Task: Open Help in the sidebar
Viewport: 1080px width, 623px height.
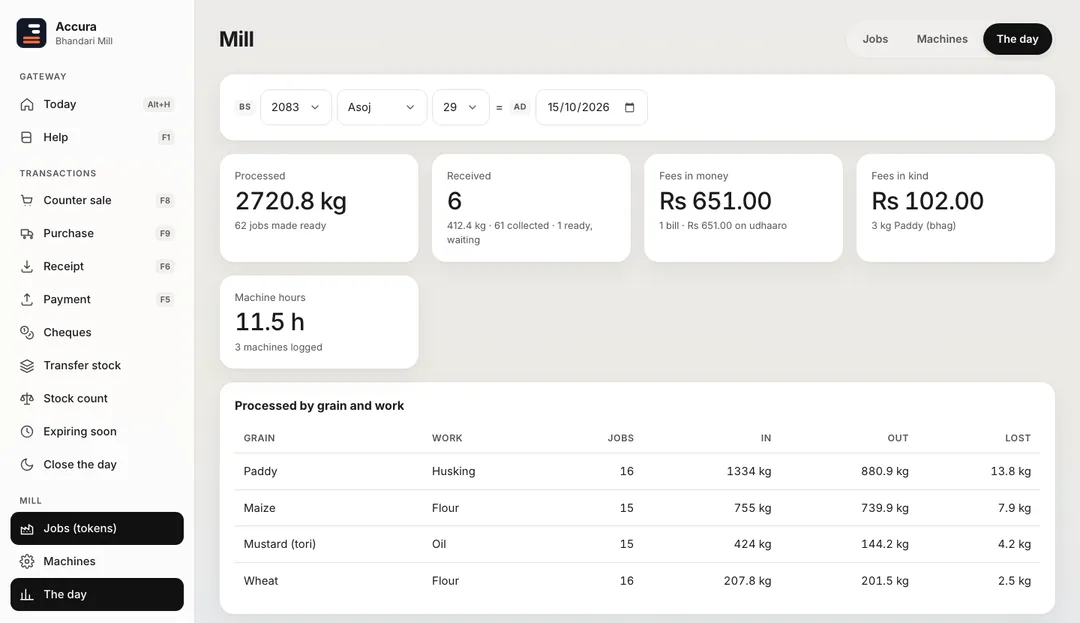Action: tap(97, 138)
